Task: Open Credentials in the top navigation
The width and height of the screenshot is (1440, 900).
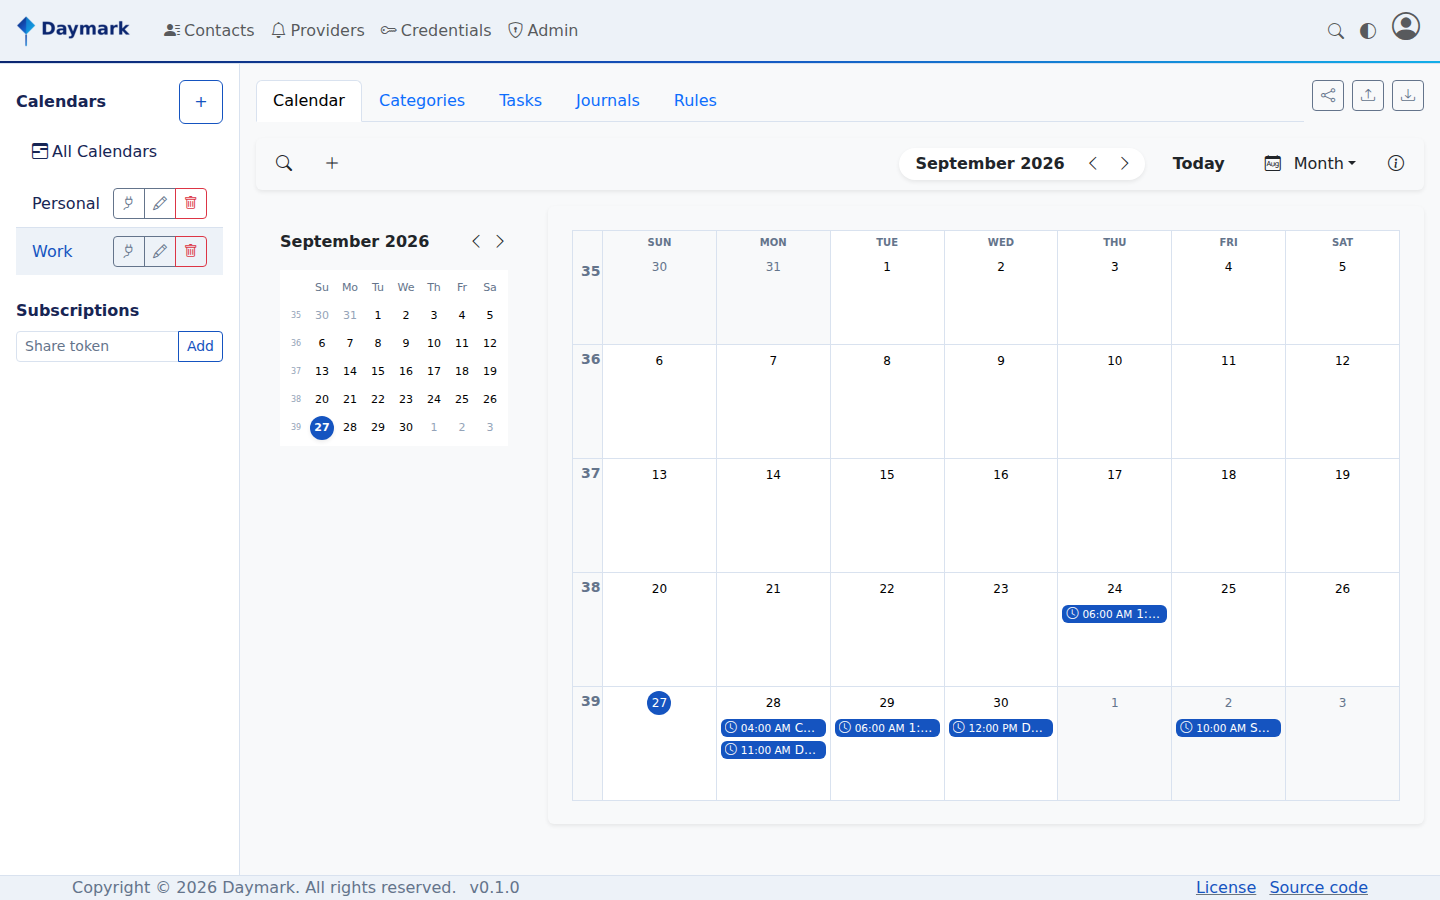Action: pyautogui.click(x=436, y=31)
